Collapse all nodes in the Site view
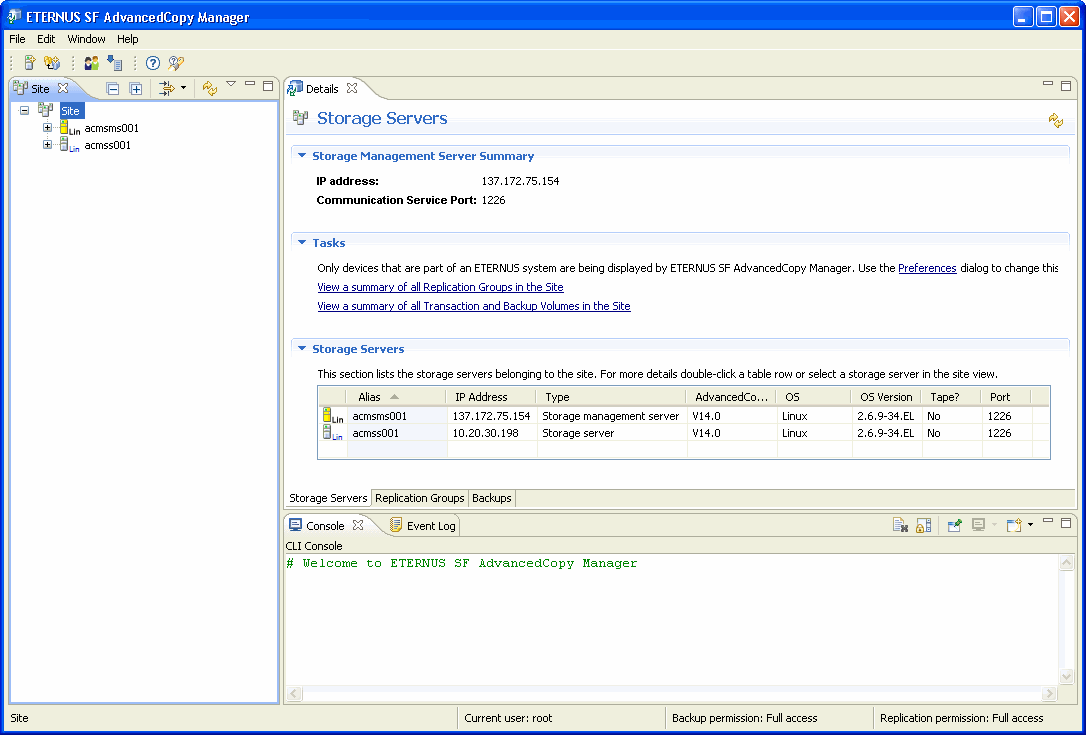Screen dimensions: 1086x735 (x=113, y=89)
